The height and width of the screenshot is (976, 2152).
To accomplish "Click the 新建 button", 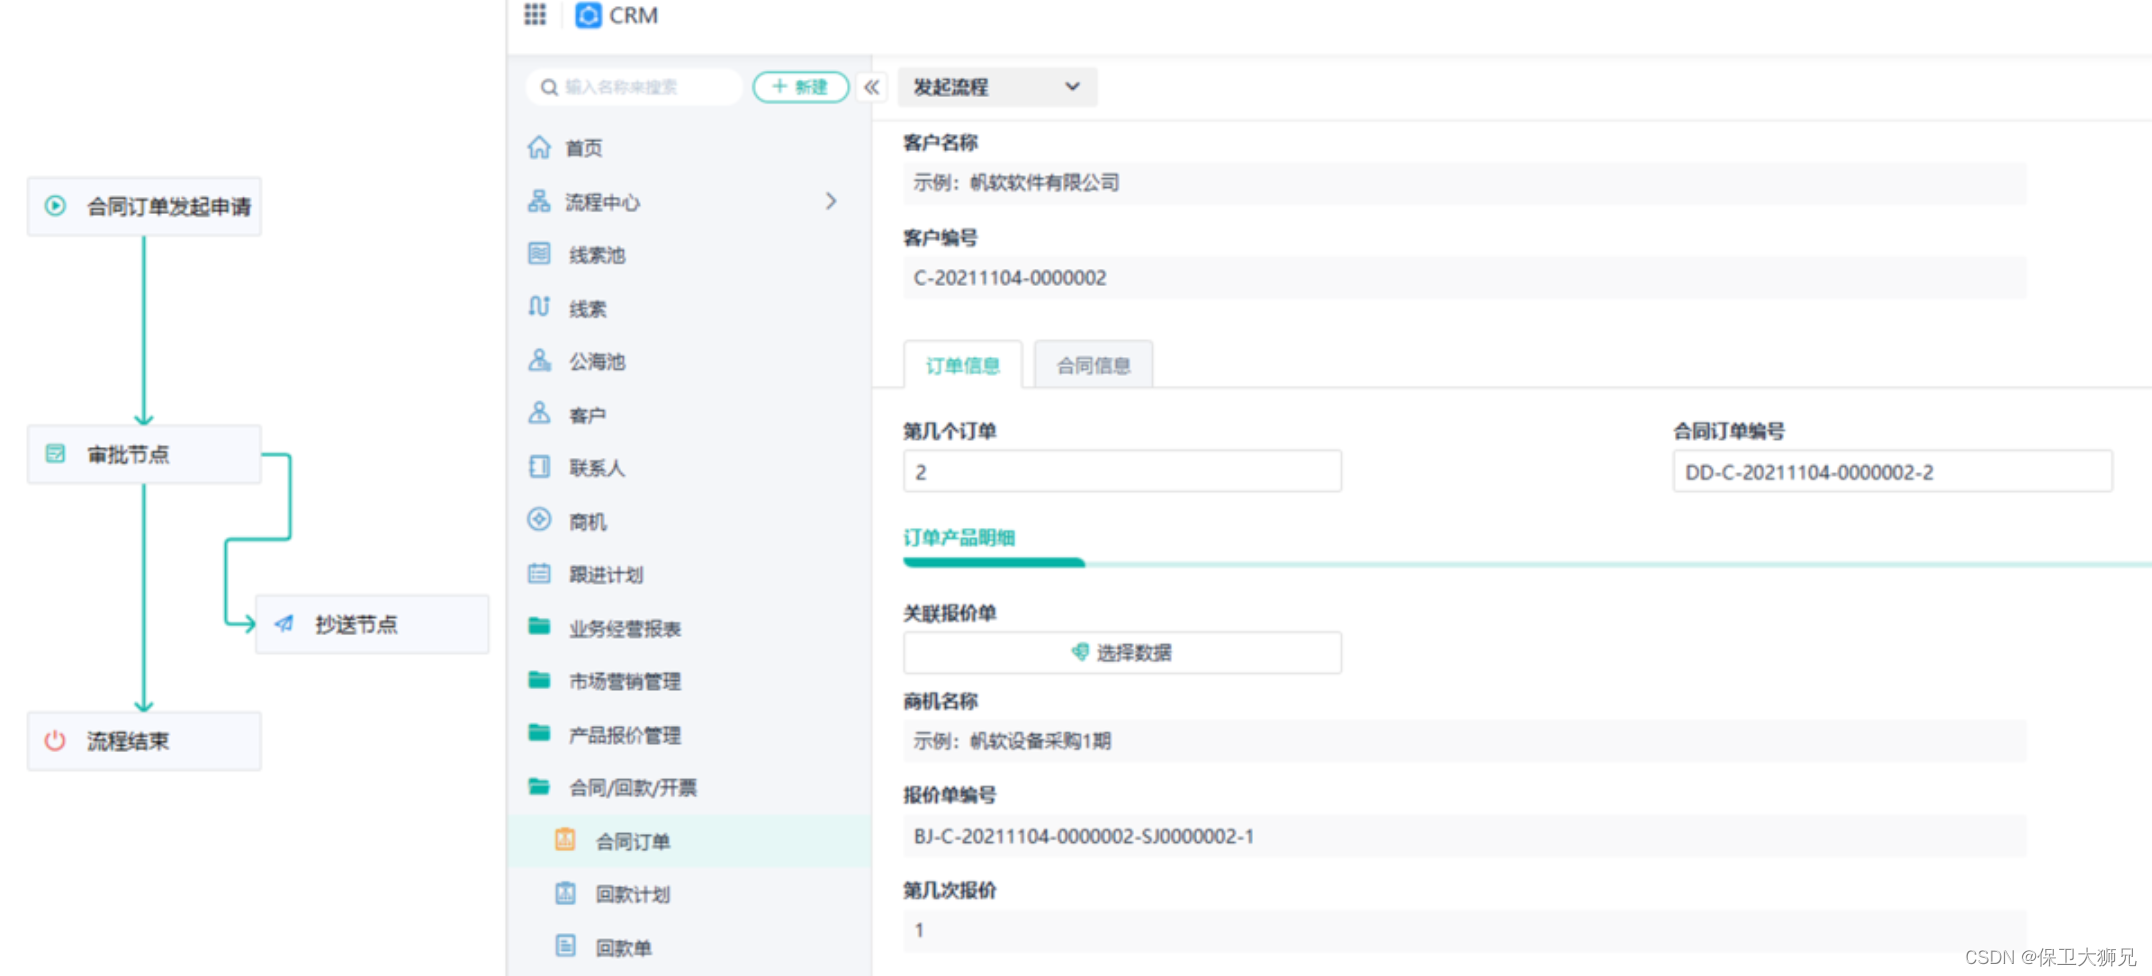I will [801, 87].
